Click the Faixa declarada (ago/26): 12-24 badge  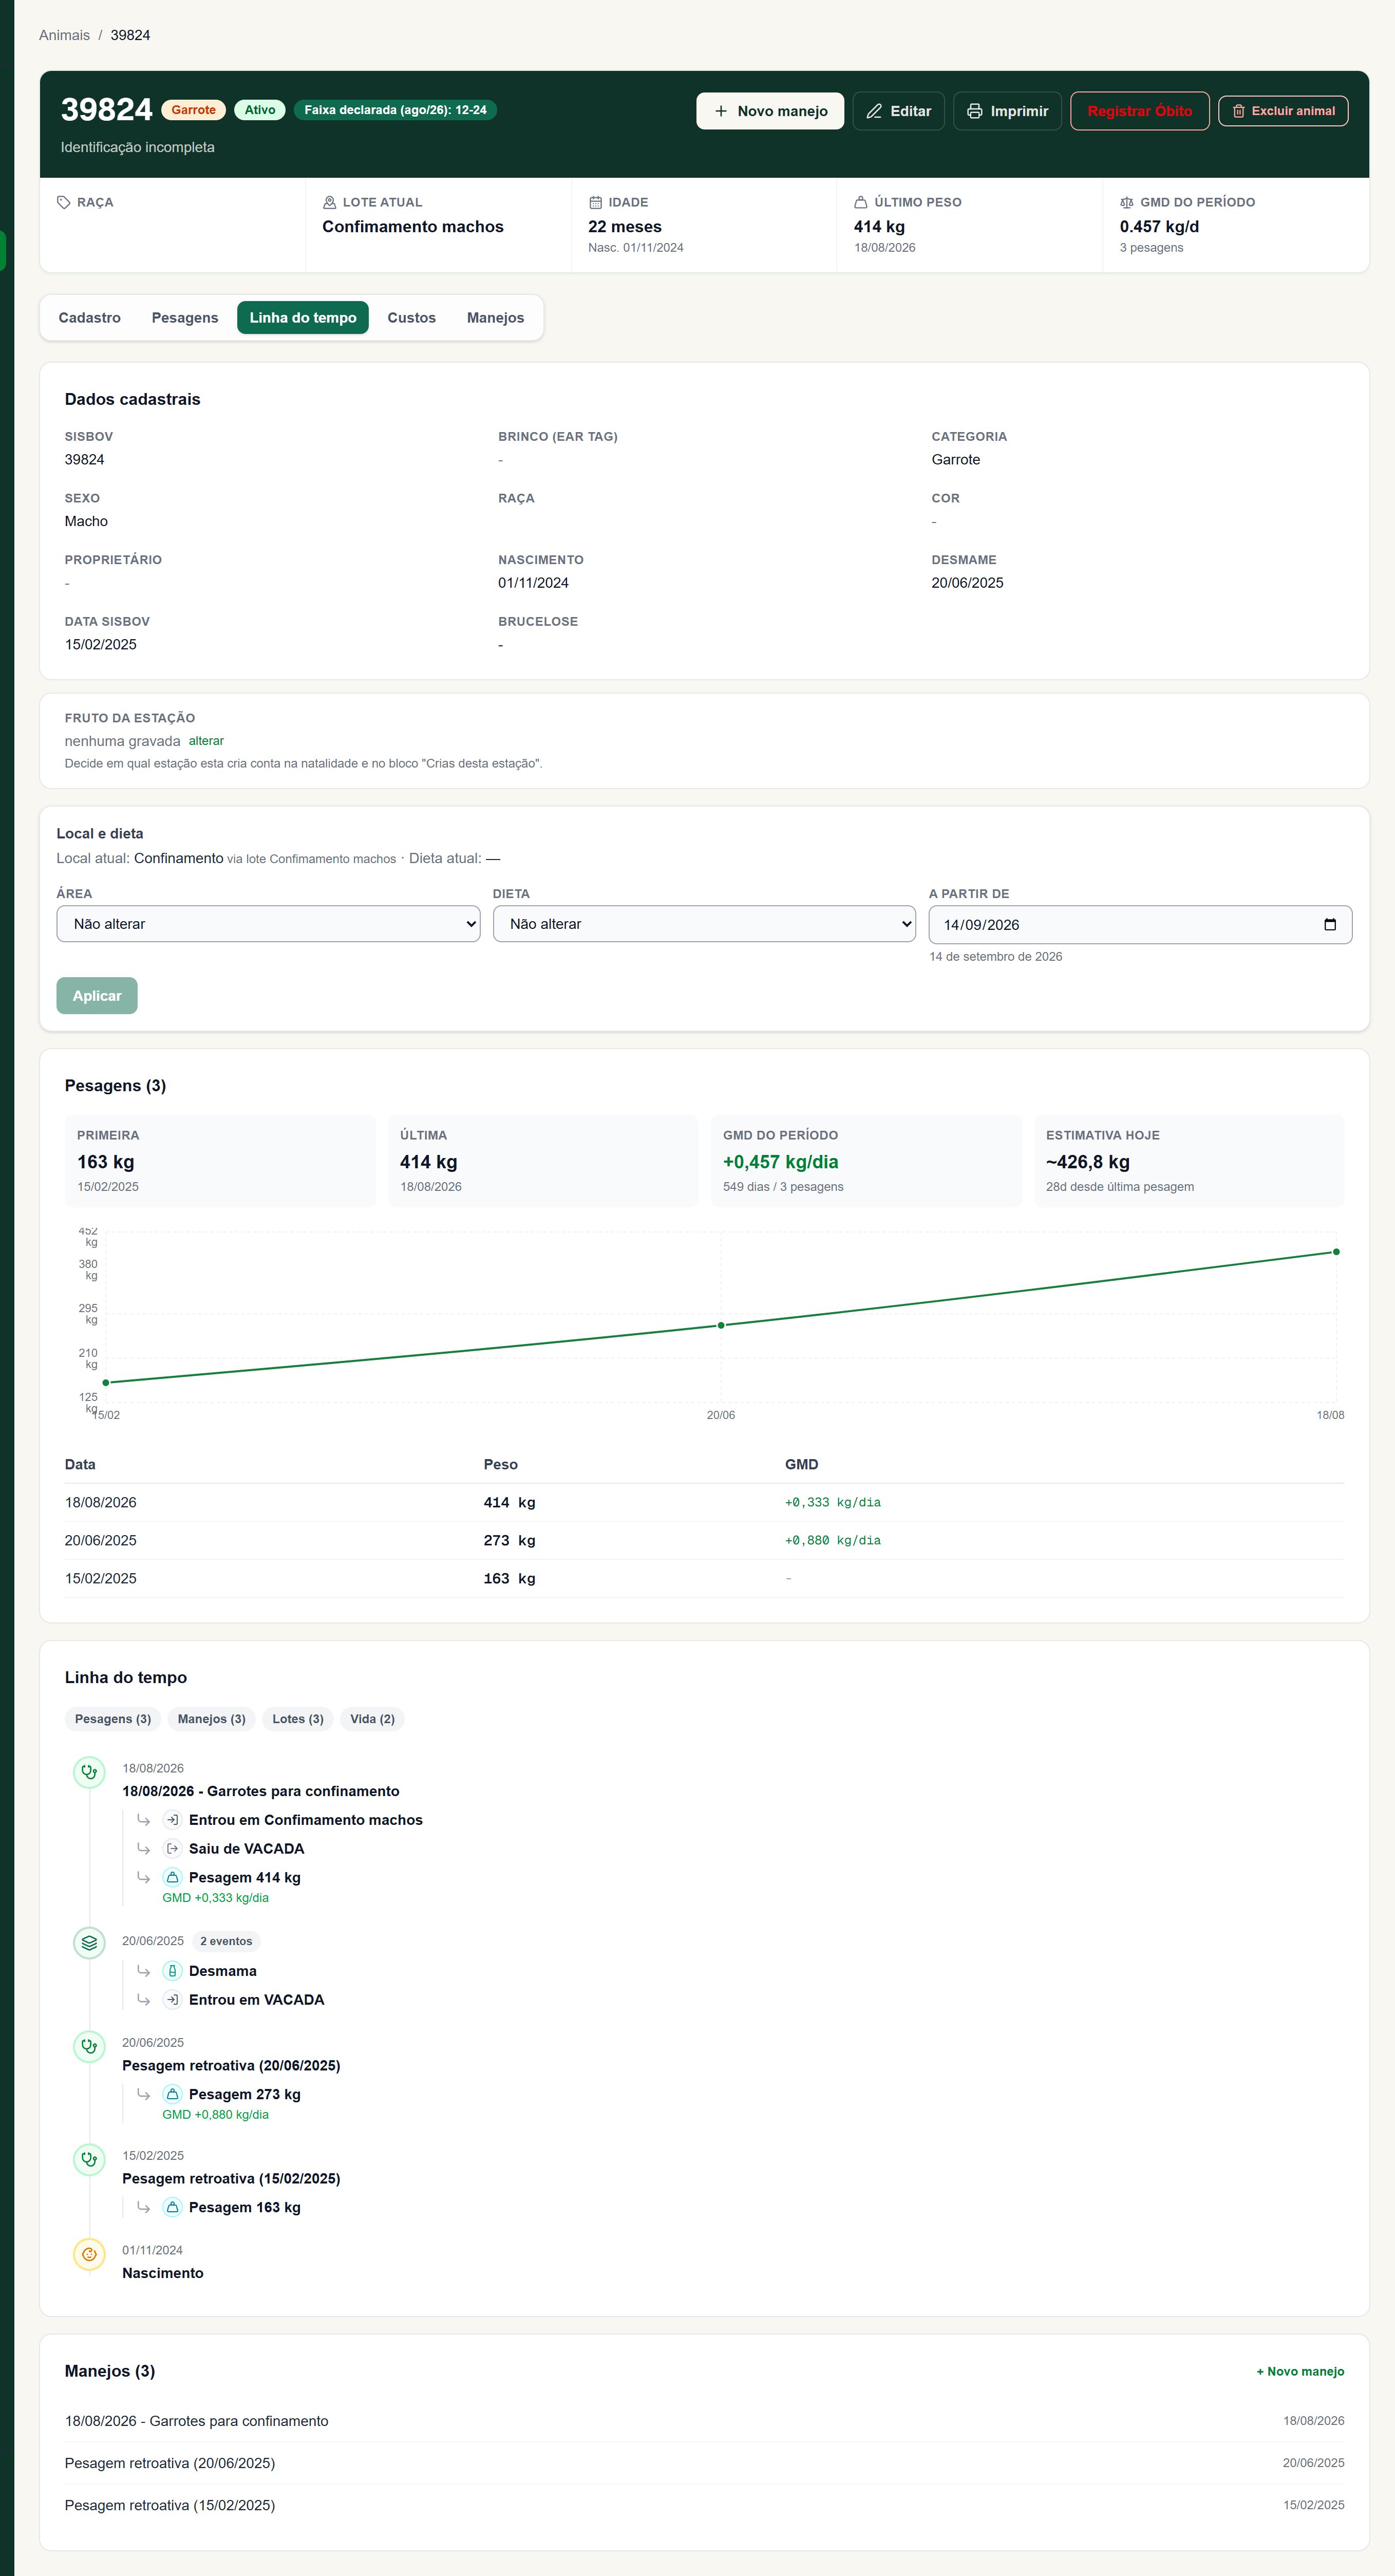click(x=395, y=110)
